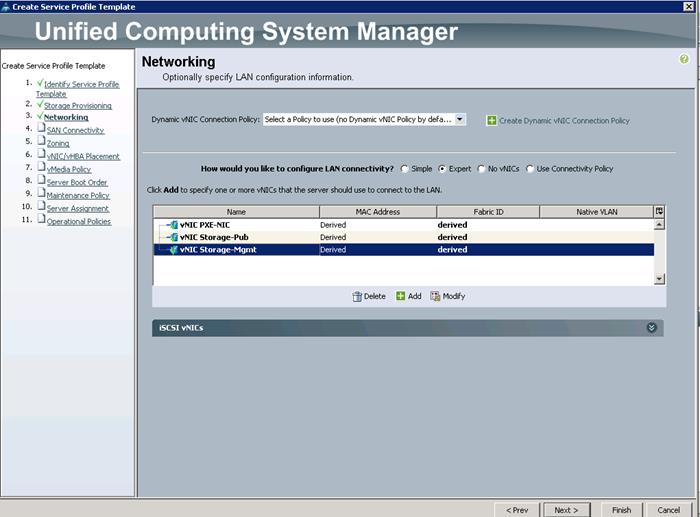Click the green plus Add icon
Viewport: 700px width, 517px height.
pos(400,296)
